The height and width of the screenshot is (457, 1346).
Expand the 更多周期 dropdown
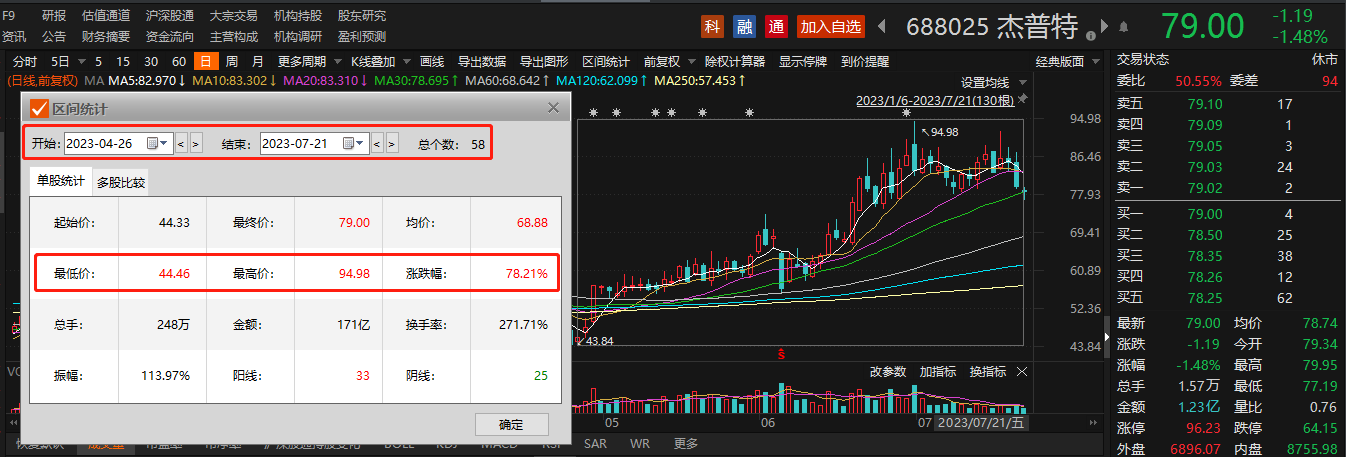[301, 62]
